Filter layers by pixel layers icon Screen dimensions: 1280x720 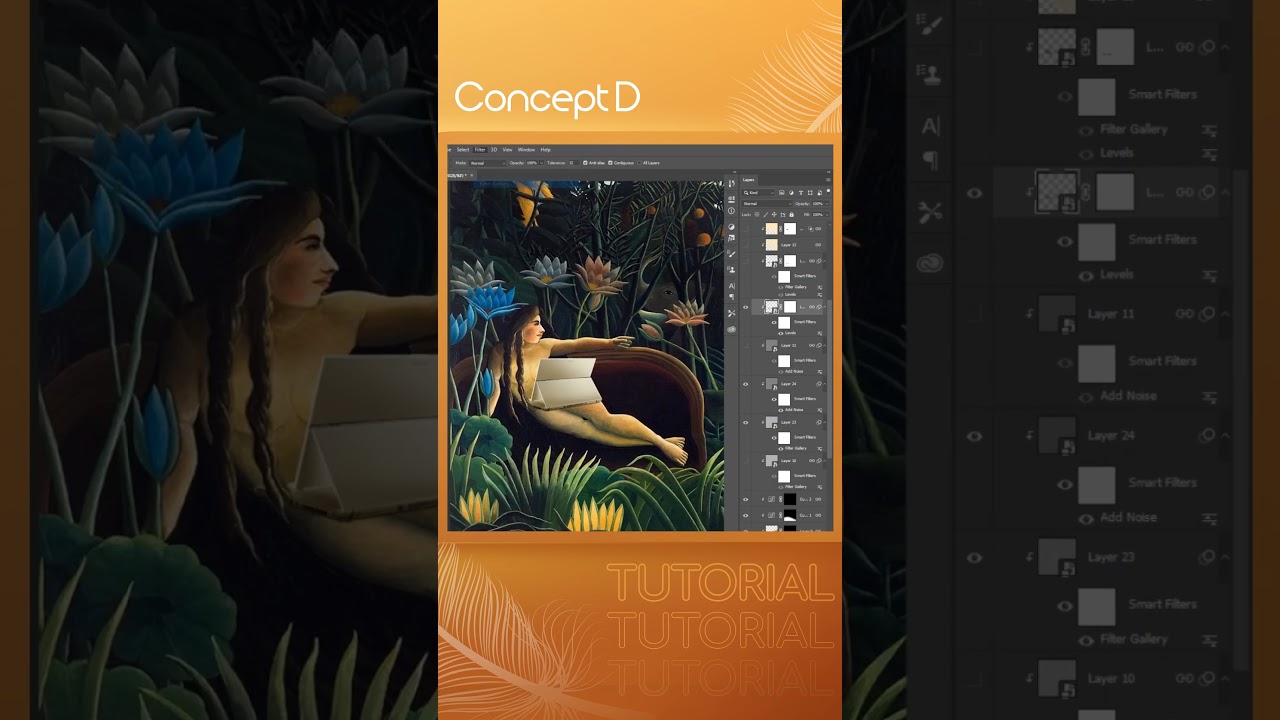pos(782,193)
